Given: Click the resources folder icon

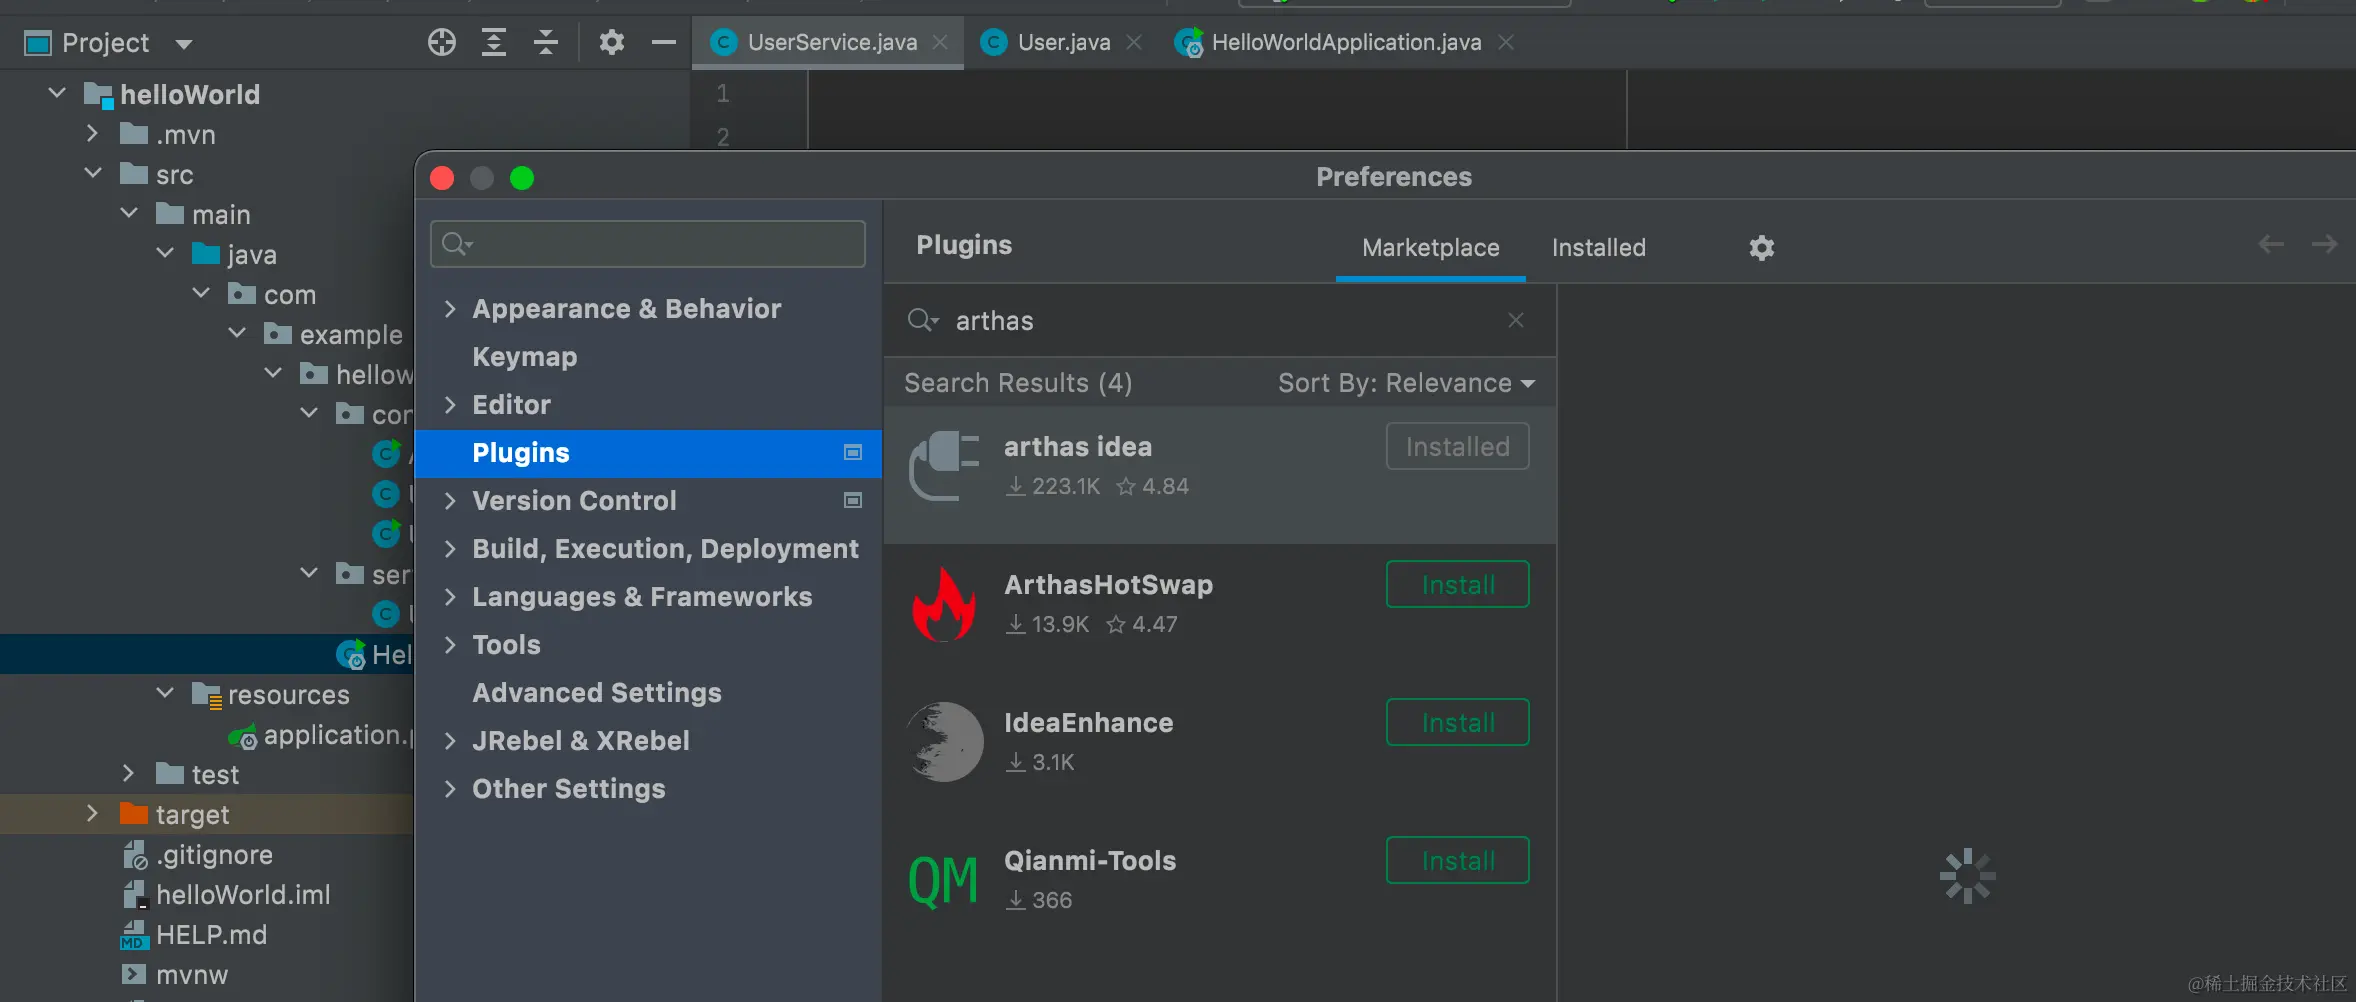Looking at the screenshot, I should [207, 695].
